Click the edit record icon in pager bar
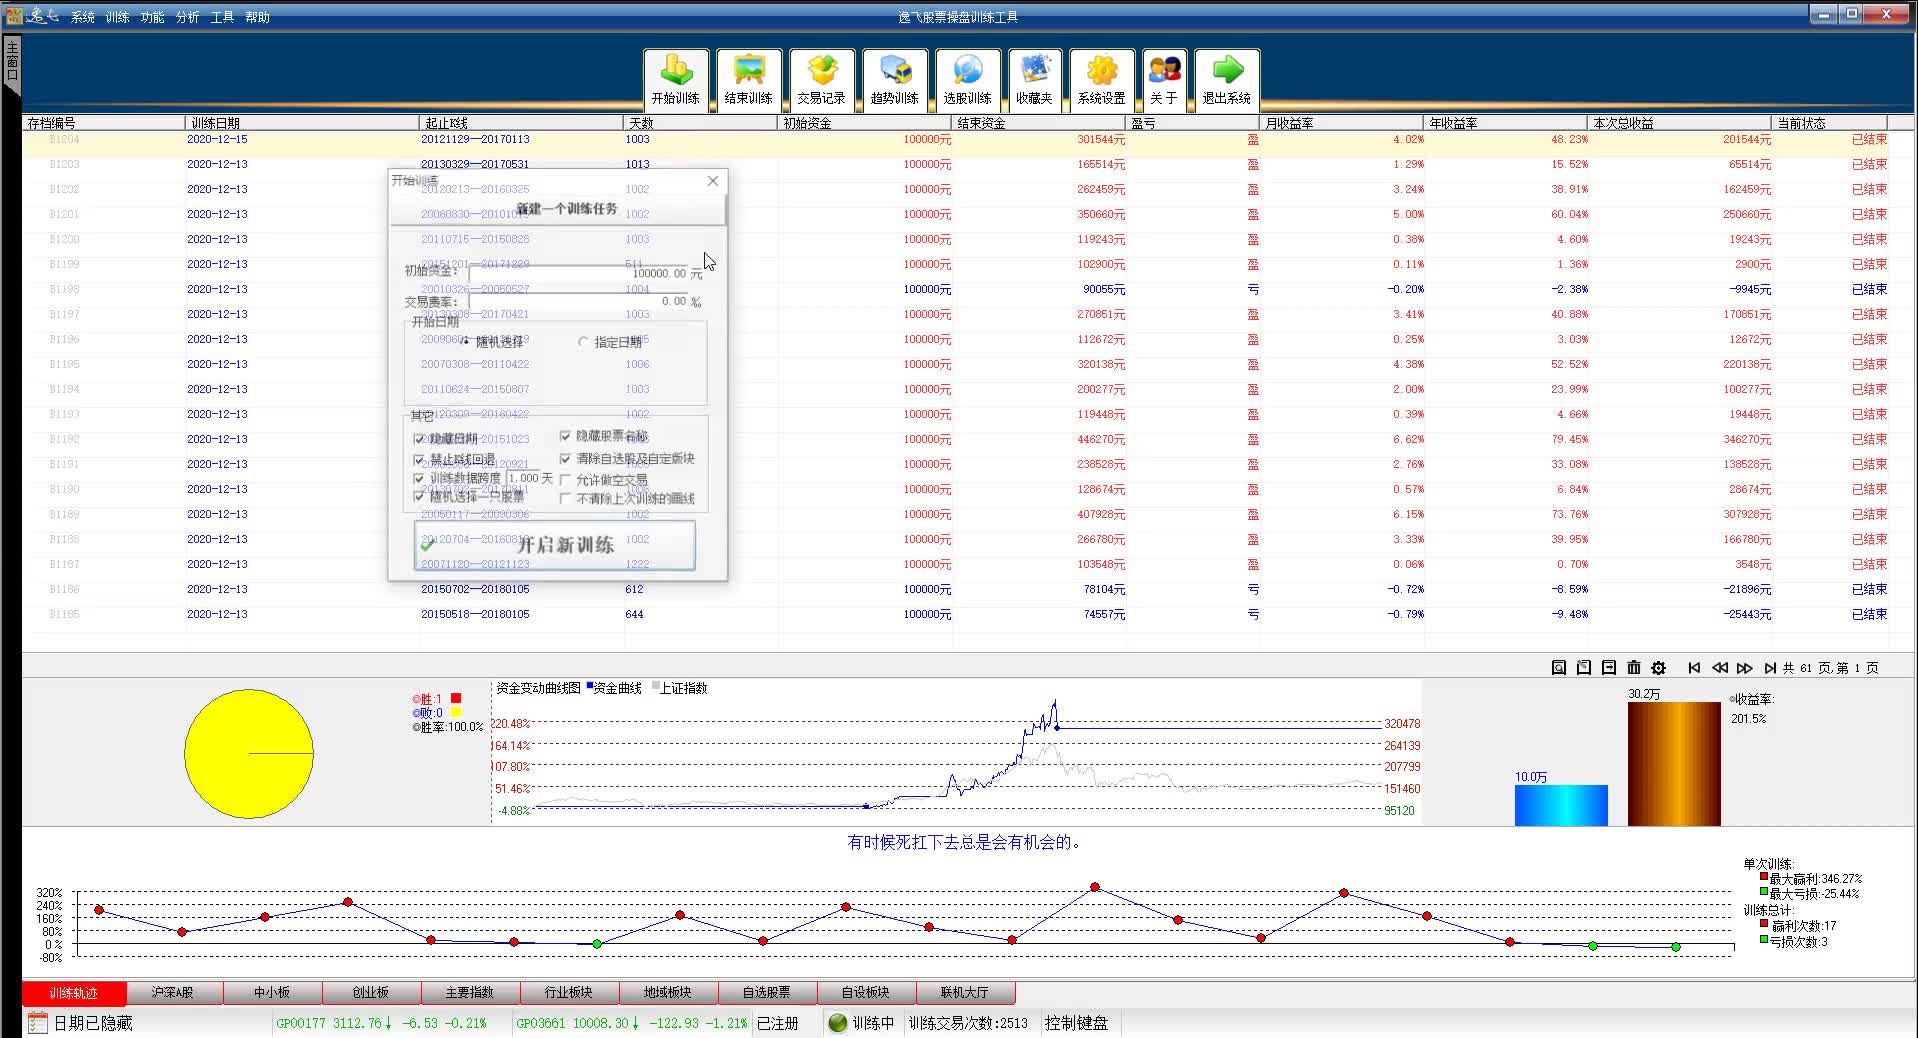 [1584, 668]
